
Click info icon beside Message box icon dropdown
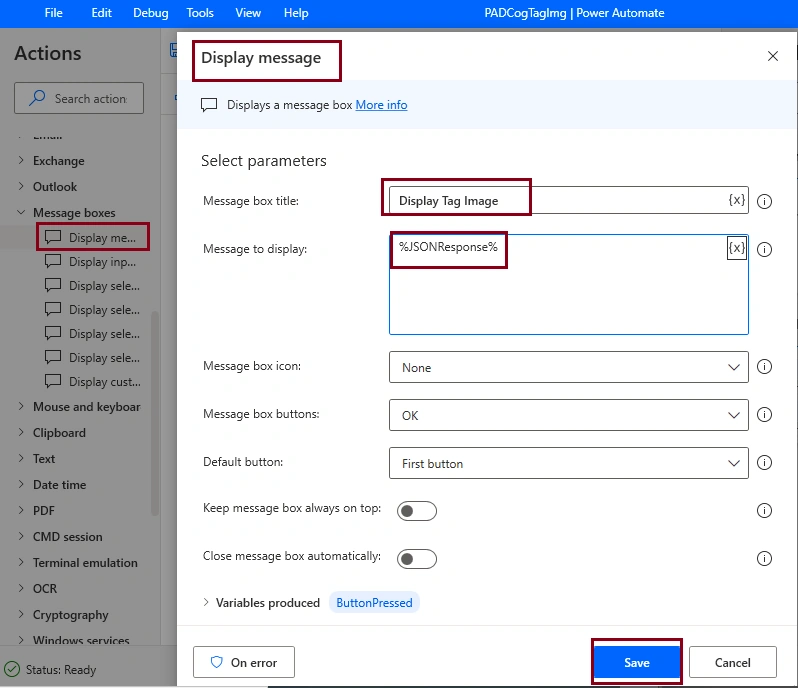click(x=764, y=366)
